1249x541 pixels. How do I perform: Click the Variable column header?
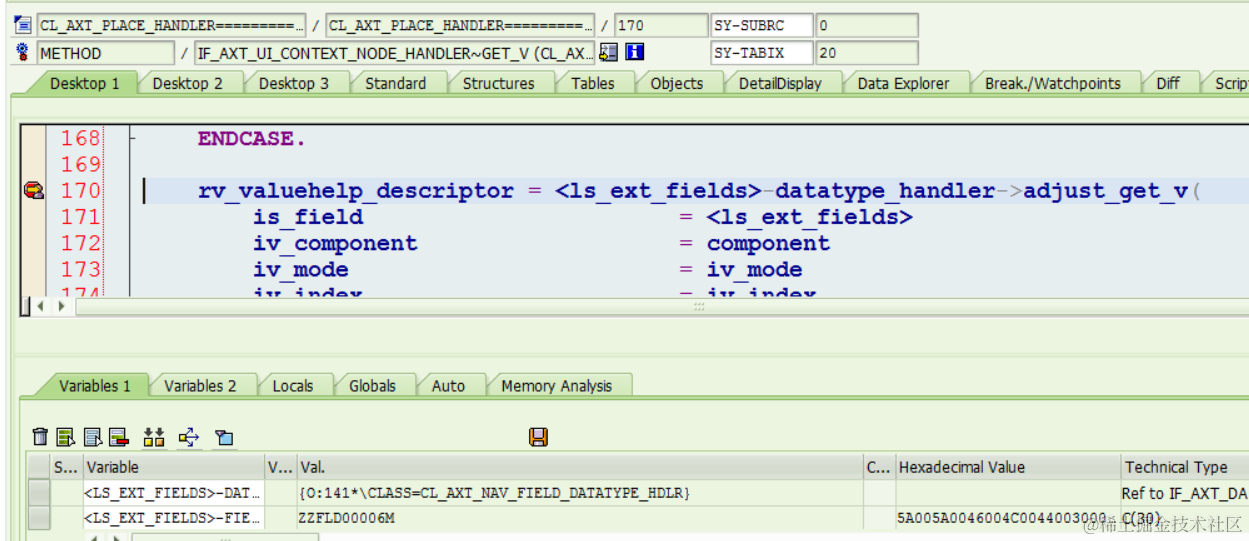pyautogui.click(x=173, y=467)
